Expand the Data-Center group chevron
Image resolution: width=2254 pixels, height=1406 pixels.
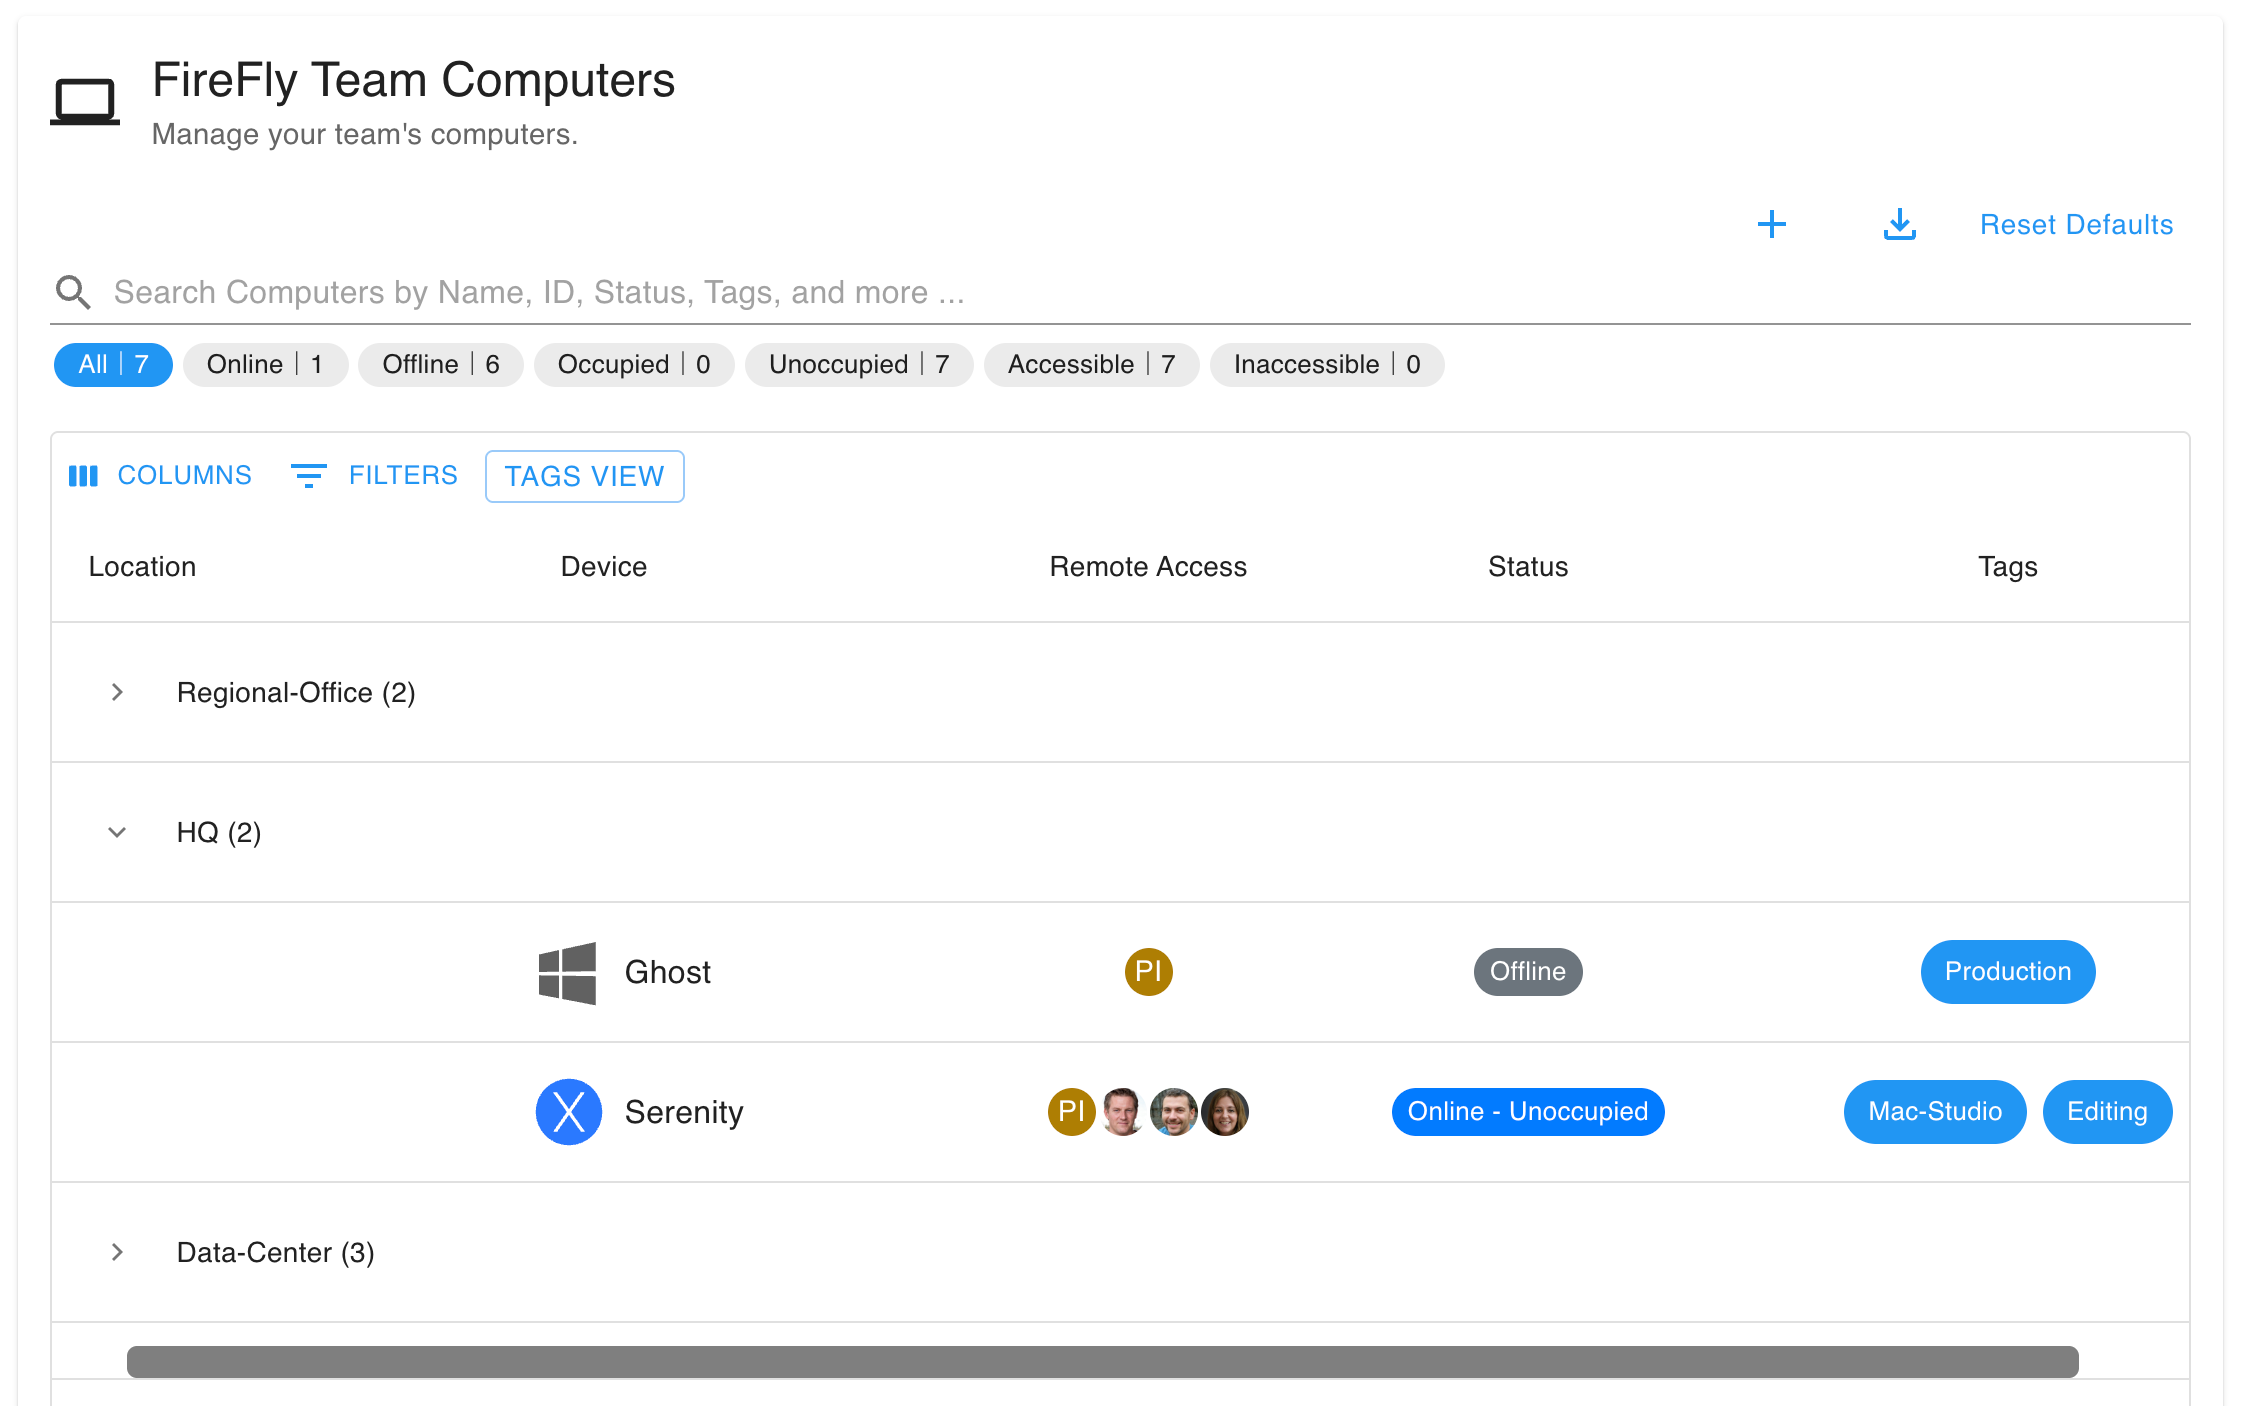[117, 1252]
